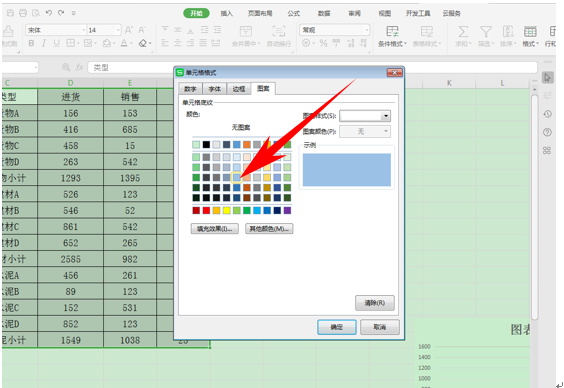Viewport: 564px width, 388px height.
Task: Click the AutoSum sigma icon
Action: coord(463,32)
